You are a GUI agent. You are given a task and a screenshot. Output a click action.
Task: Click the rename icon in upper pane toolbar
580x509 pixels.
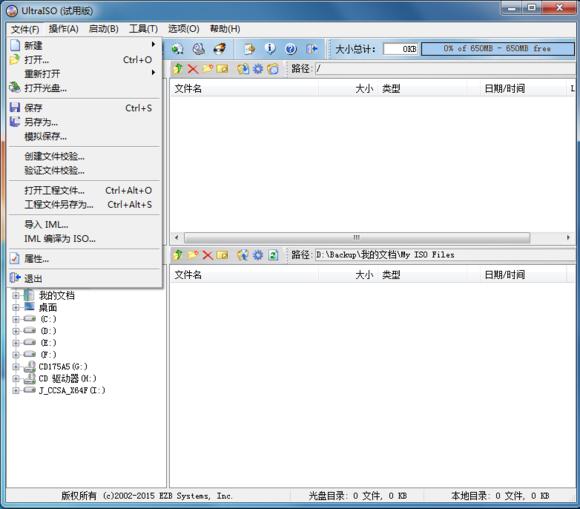222,69
